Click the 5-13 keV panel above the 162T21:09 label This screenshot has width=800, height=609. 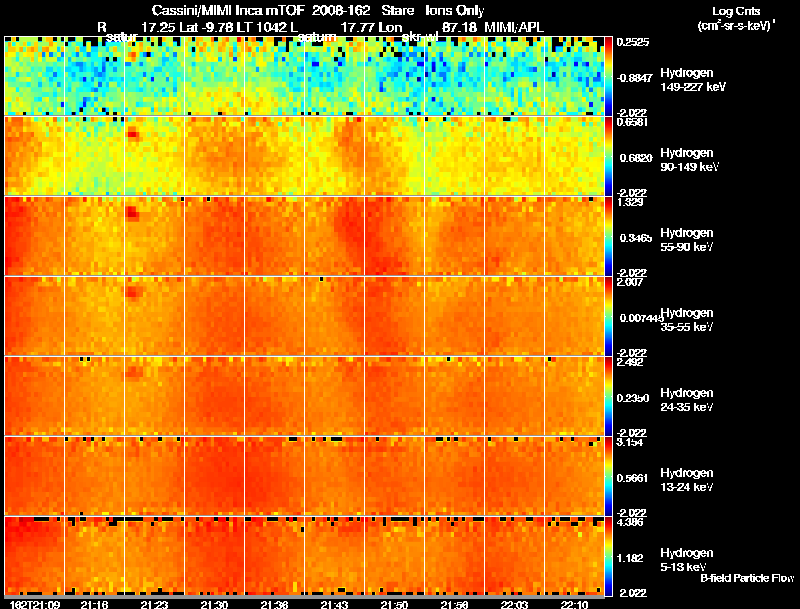(x=35, y=556)
